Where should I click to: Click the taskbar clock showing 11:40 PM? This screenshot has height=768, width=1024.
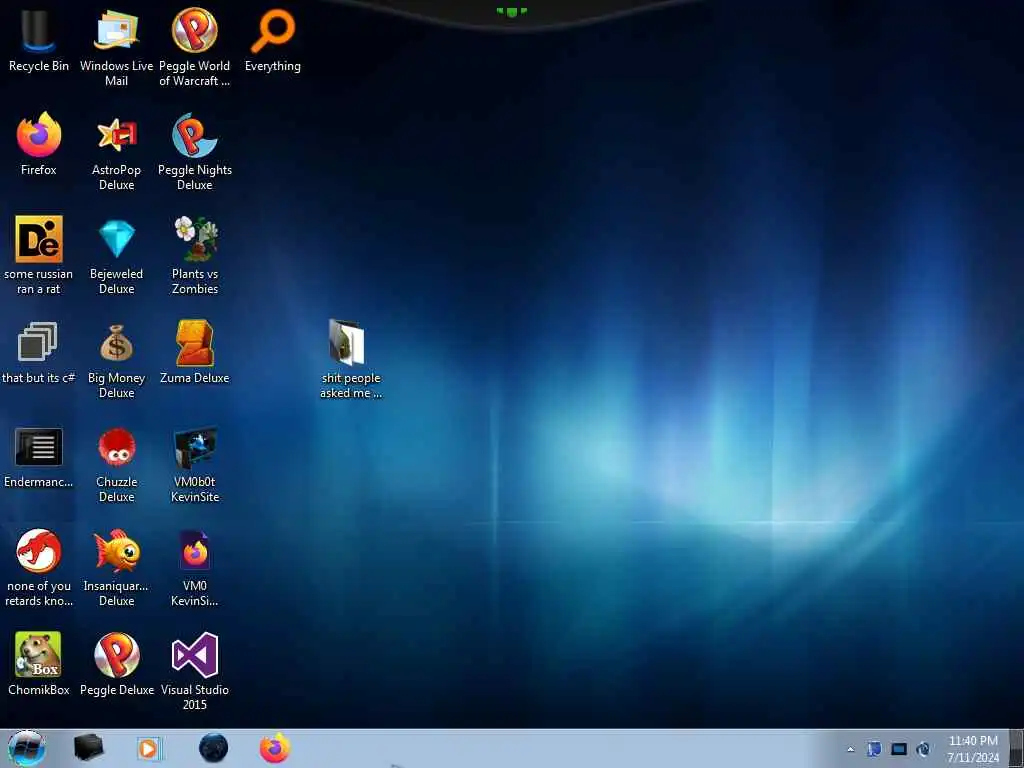coord(973,749)
